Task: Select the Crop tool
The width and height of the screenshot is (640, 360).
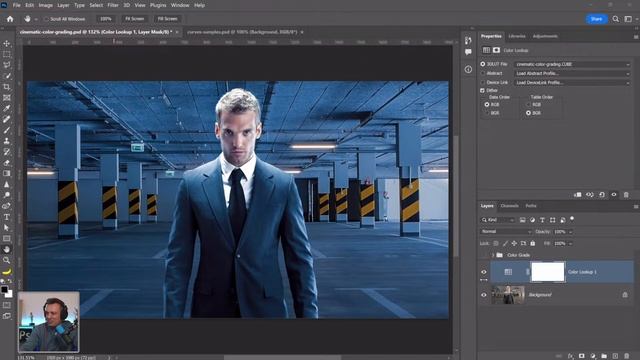Action: pos(7,87)
